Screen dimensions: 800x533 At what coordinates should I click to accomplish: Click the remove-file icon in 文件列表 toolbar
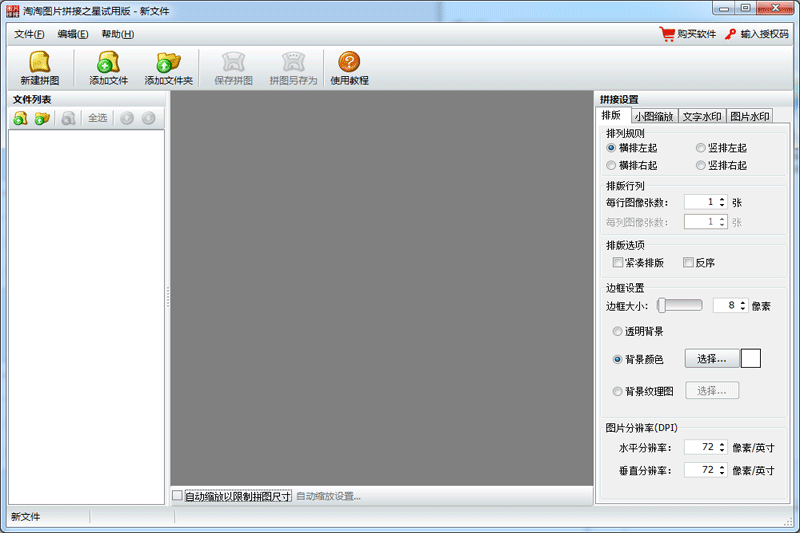click(x=68, y=118)
